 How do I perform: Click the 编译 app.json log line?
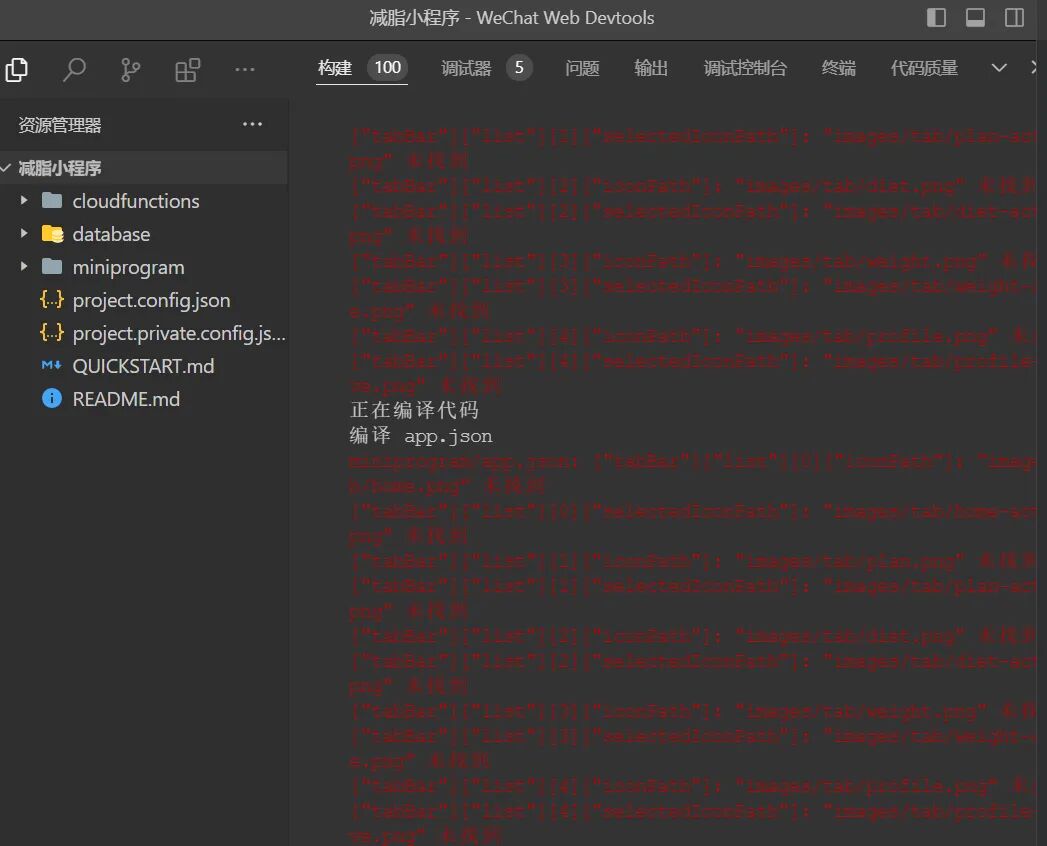[x=421, y=436]
